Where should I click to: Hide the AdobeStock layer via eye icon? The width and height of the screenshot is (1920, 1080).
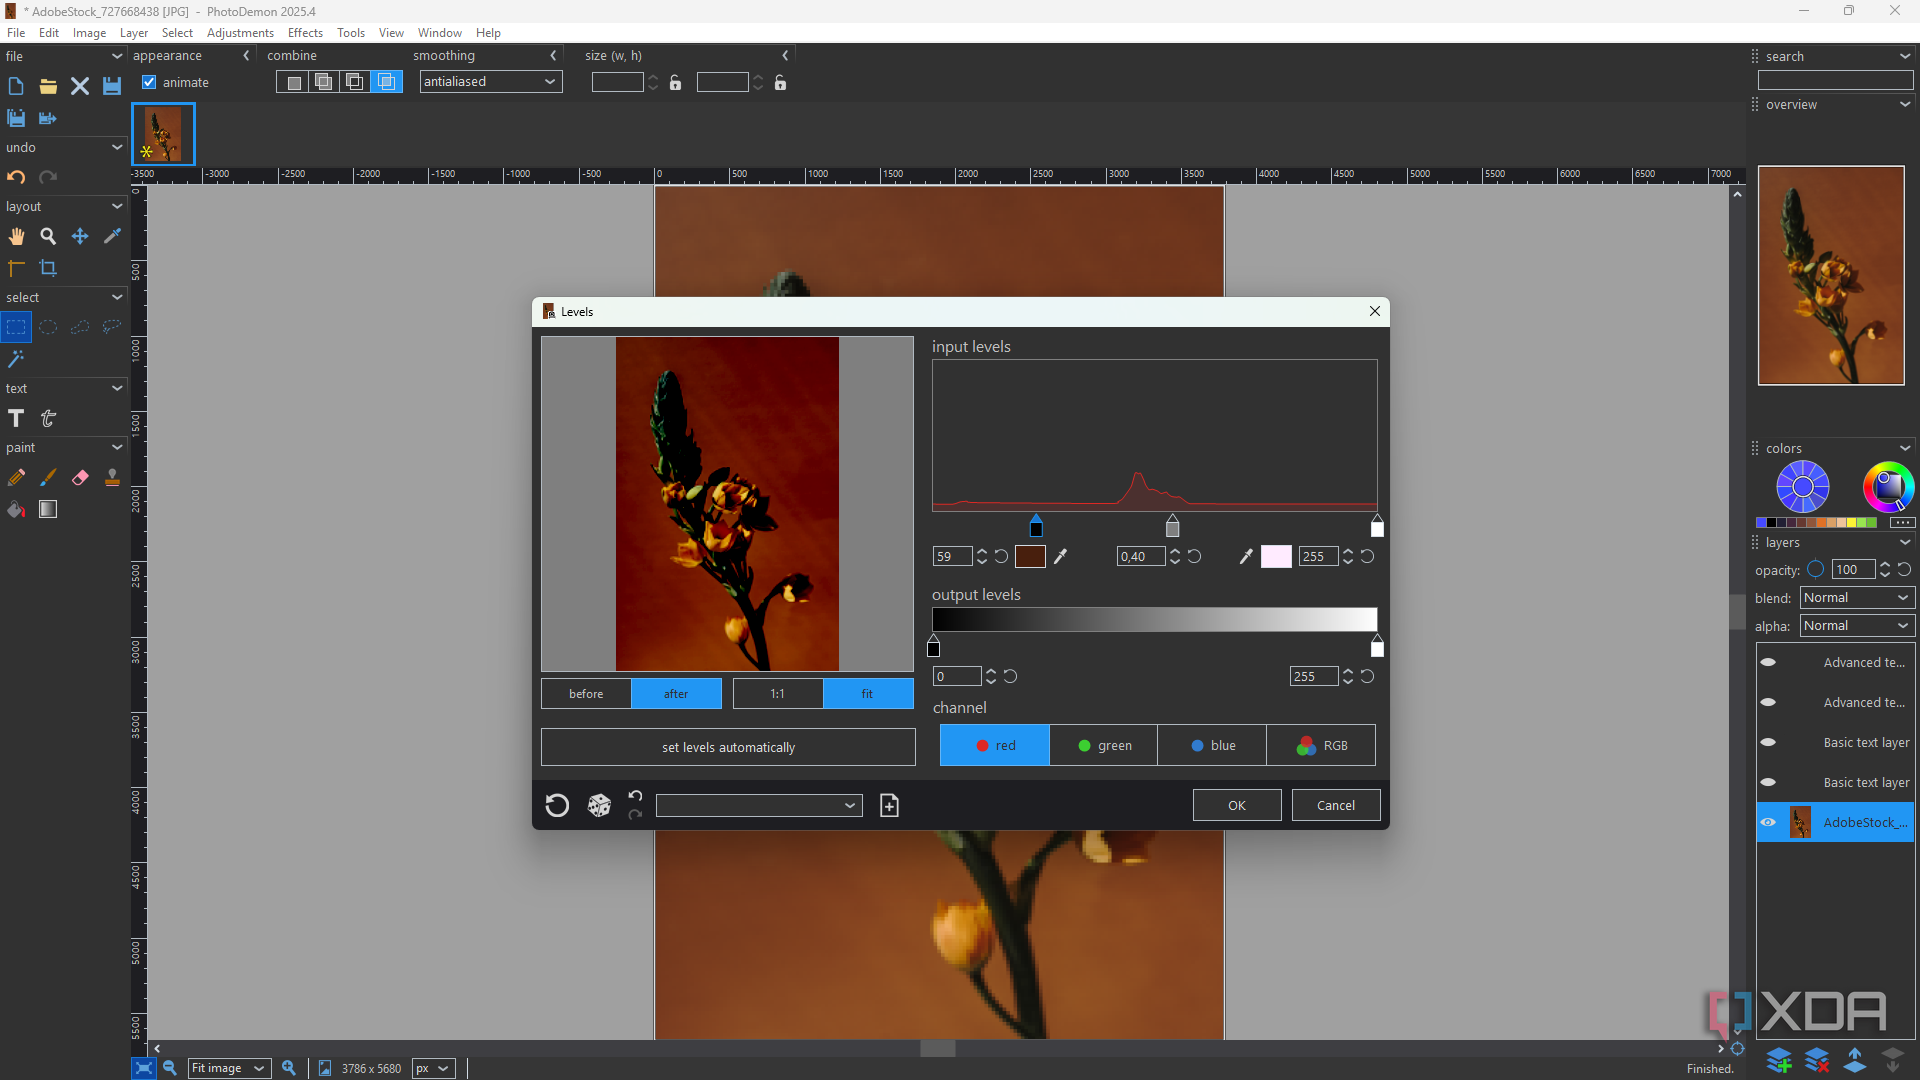pos(1768,822)
